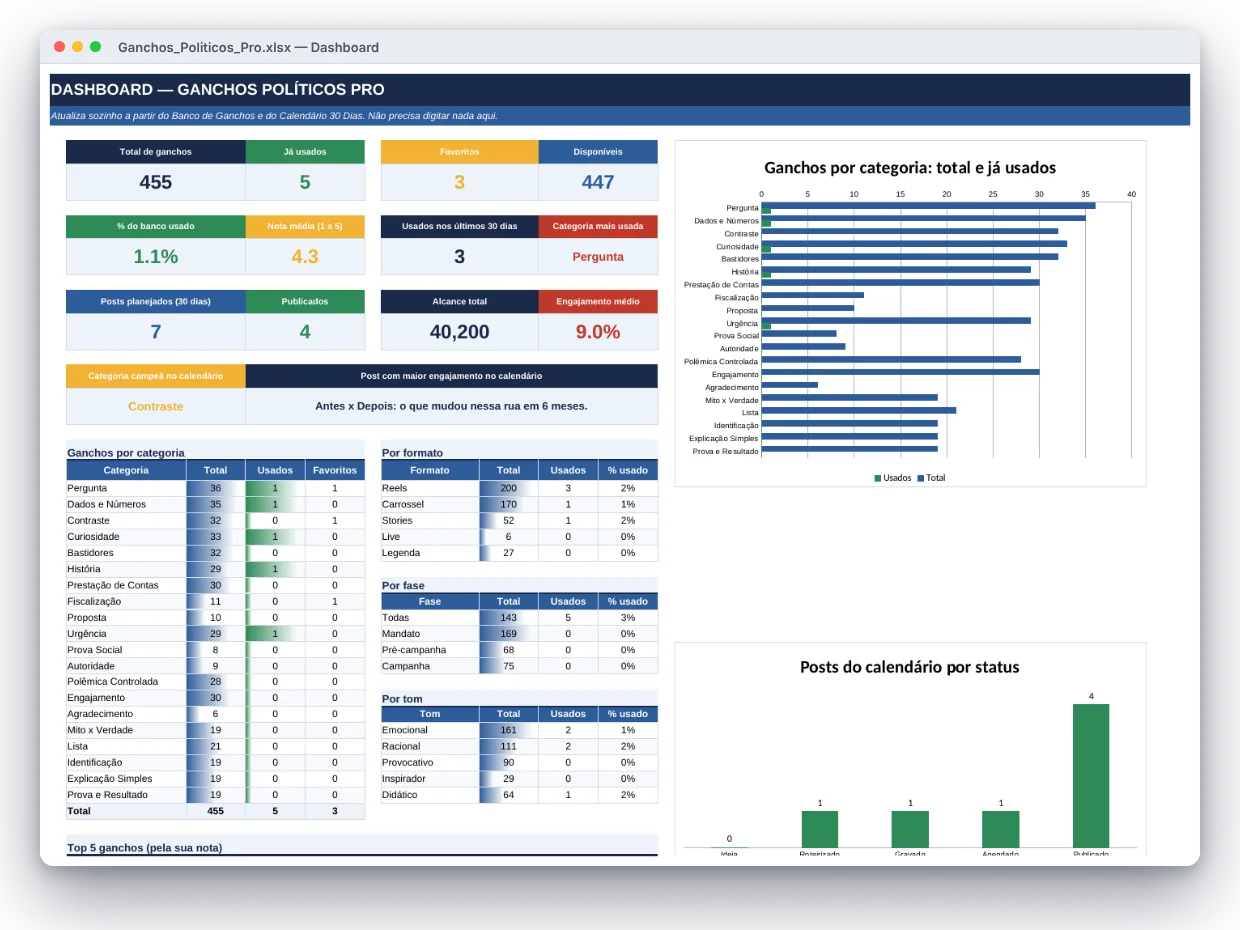This screenshot has width=1240, height=930.
Task: Click the window title Ganchos_Politicos_Pro.xlsx — Dashboard
Action: pos(248,47)
